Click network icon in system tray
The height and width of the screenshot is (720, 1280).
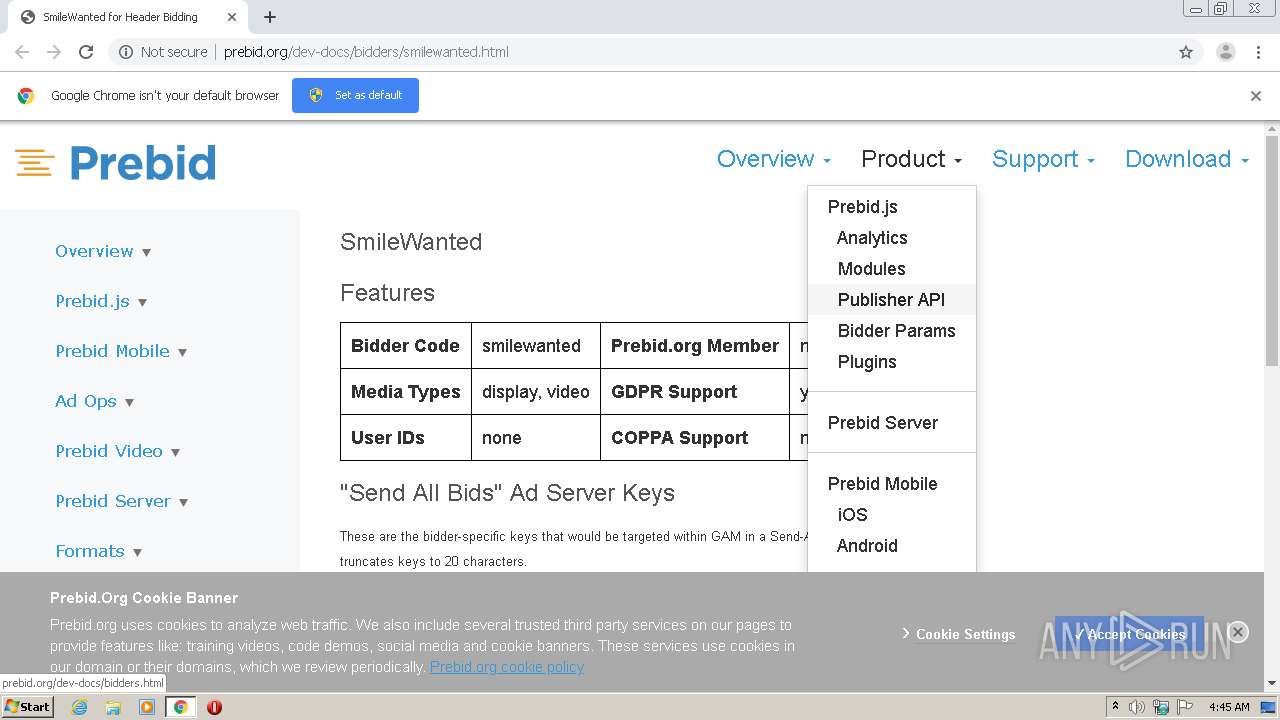[x=1160, y=707]
